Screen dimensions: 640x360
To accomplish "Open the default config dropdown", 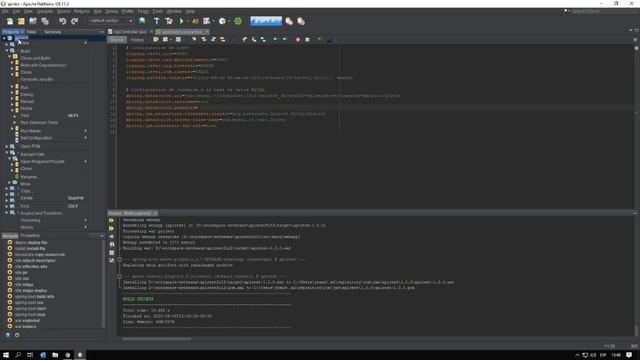I will click(x=111, y=21).
